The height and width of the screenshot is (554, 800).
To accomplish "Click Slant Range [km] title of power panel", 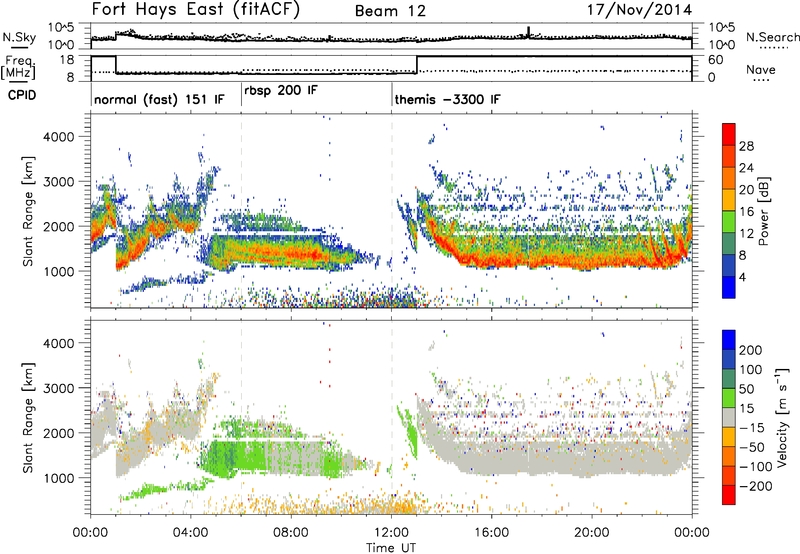I will [28, 211].
